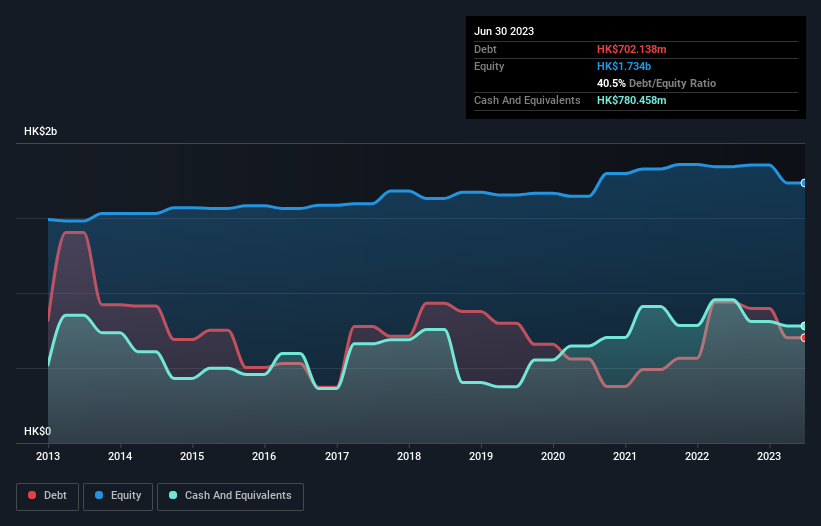The width and height of the screenshot is (821, 526).
Task: Click the 2020 x-axis label
Action: 553,456
